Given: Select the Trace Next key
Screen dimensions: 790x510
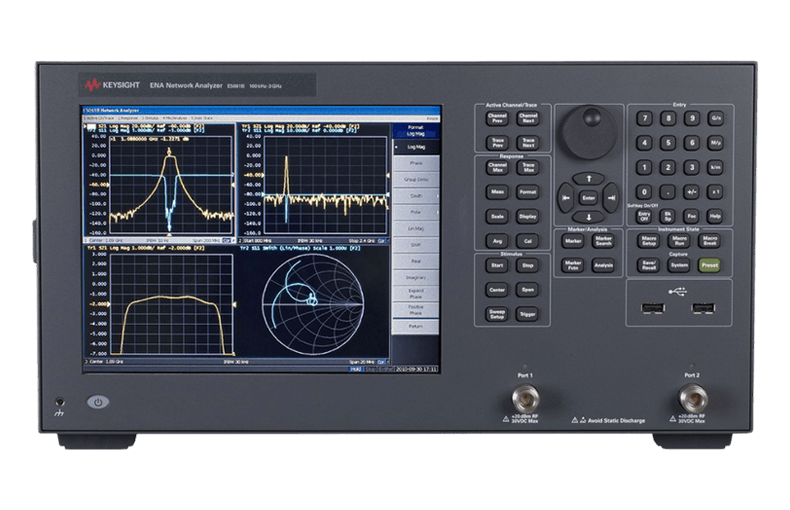Looking at the screenshot, I should coord(528,143).
